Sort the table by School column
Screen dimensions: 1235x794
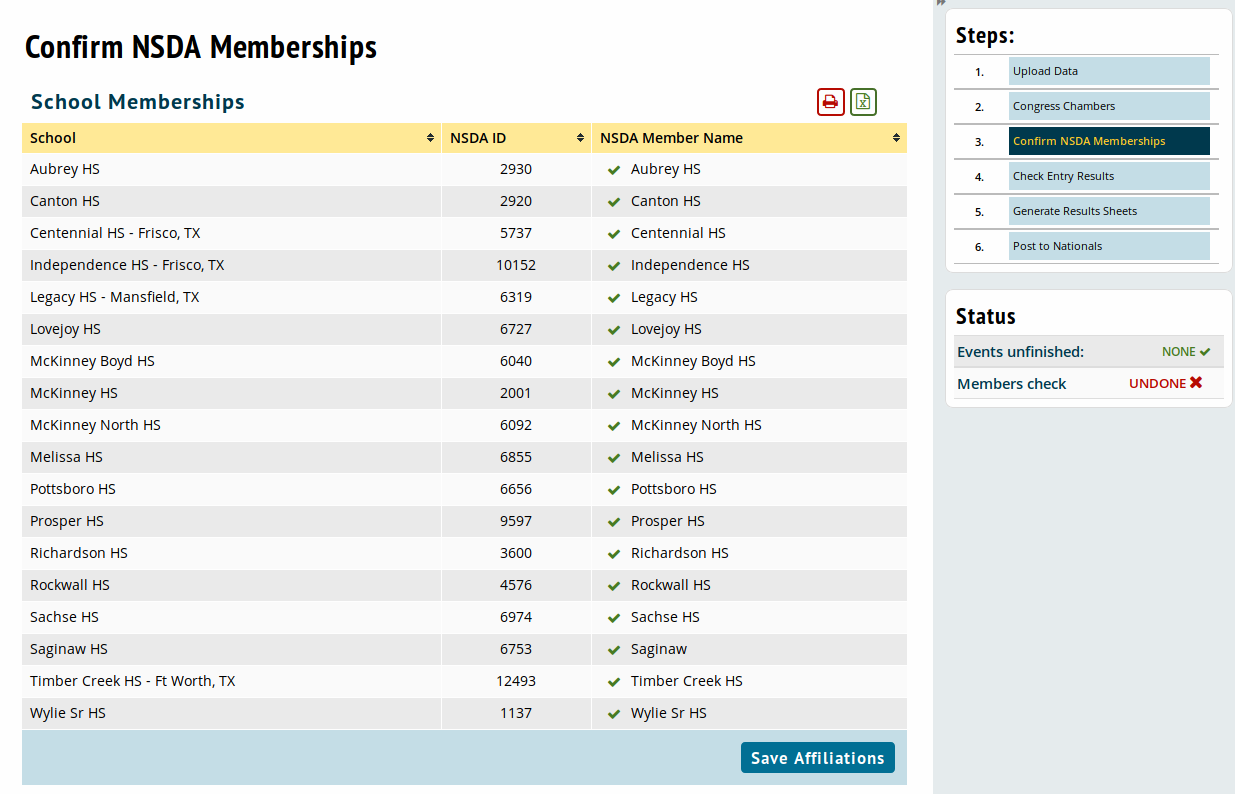click(x=430, y=138)
